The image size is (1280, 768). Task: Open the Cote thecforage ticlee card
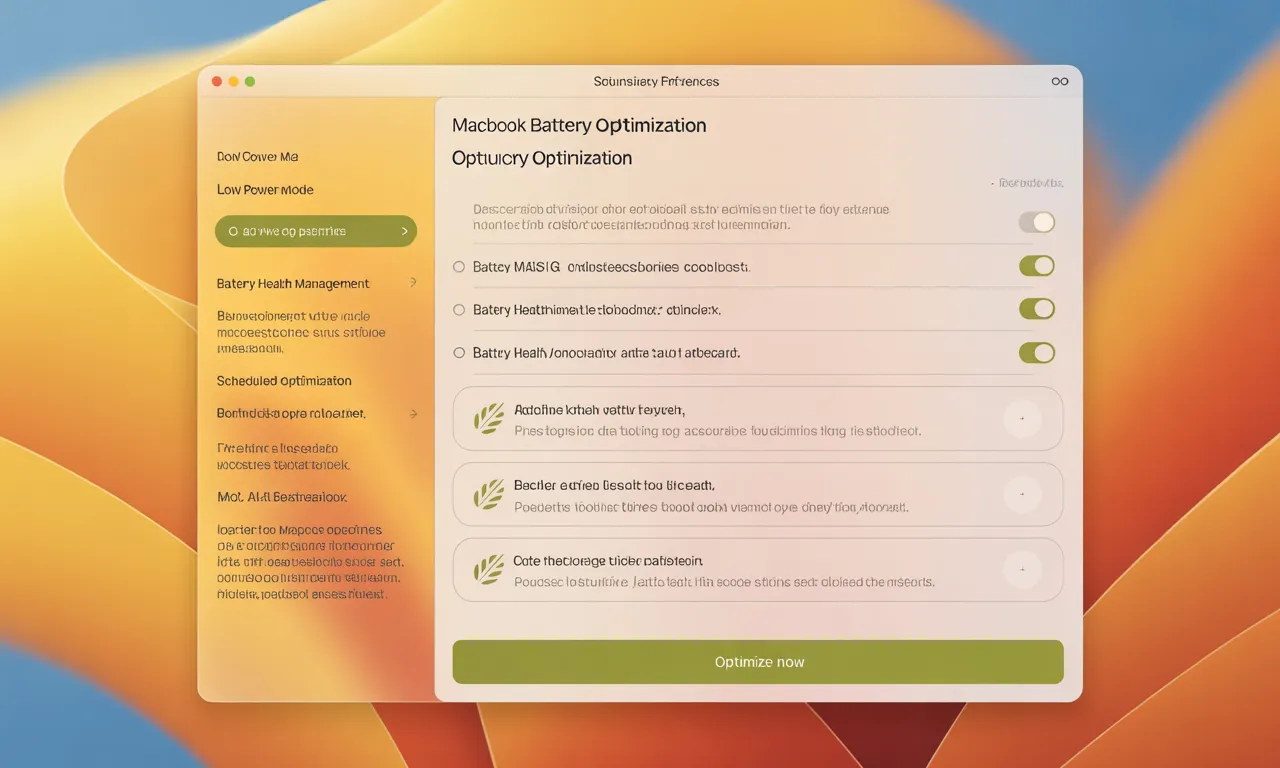758,570
